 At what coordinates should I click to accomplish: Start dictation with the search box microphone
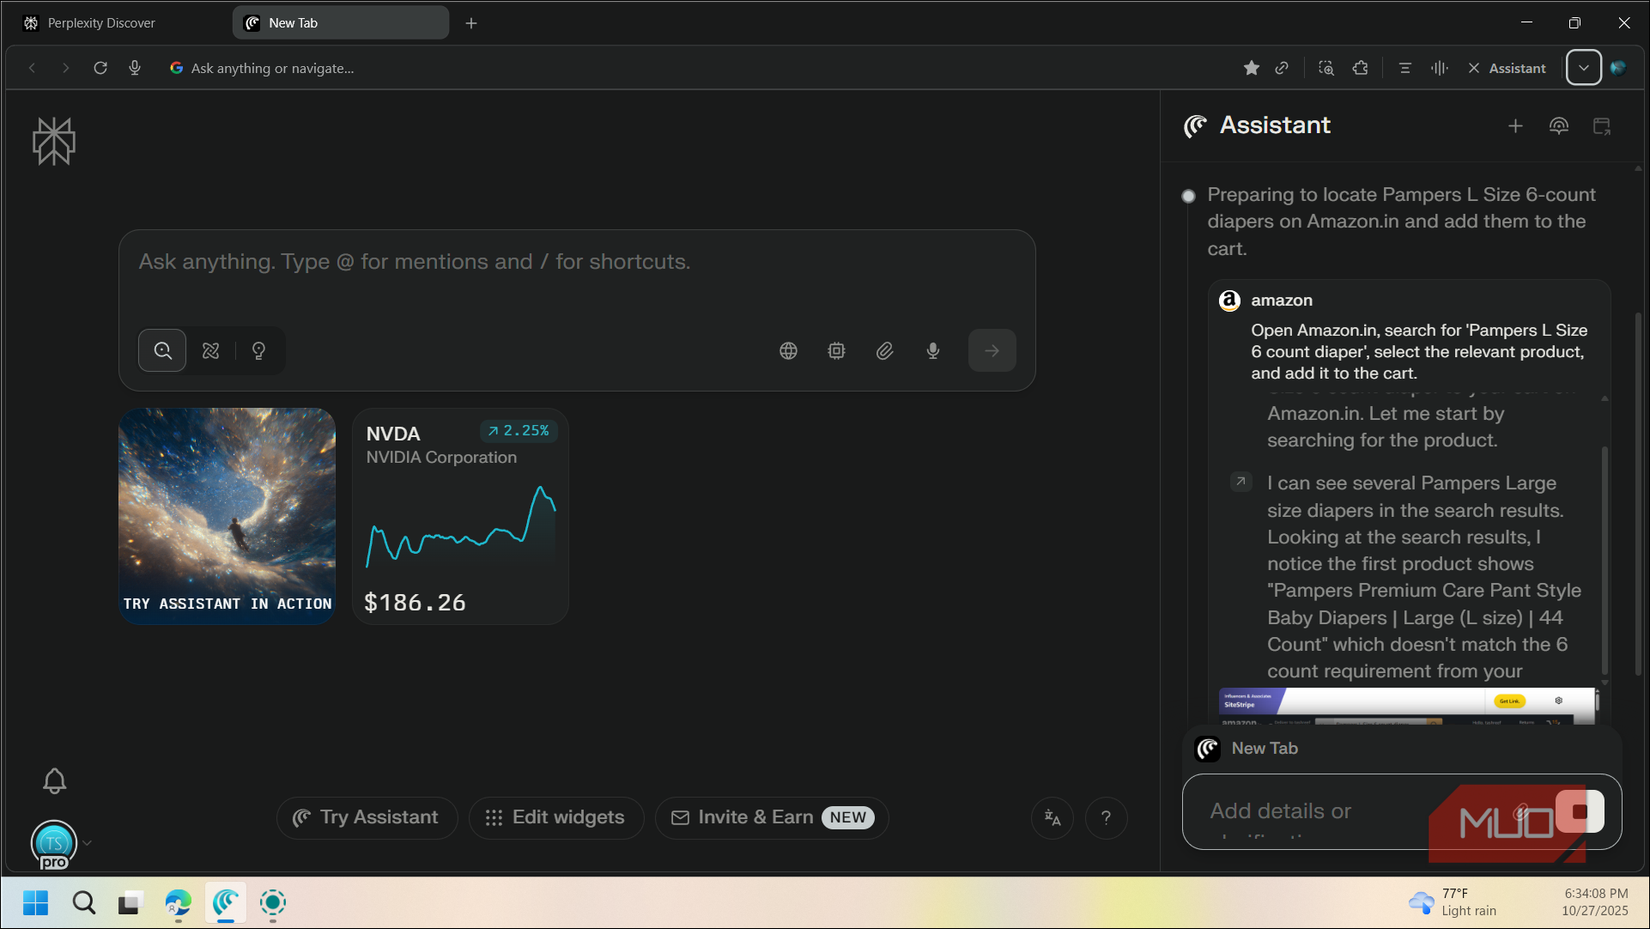(933, 351)
